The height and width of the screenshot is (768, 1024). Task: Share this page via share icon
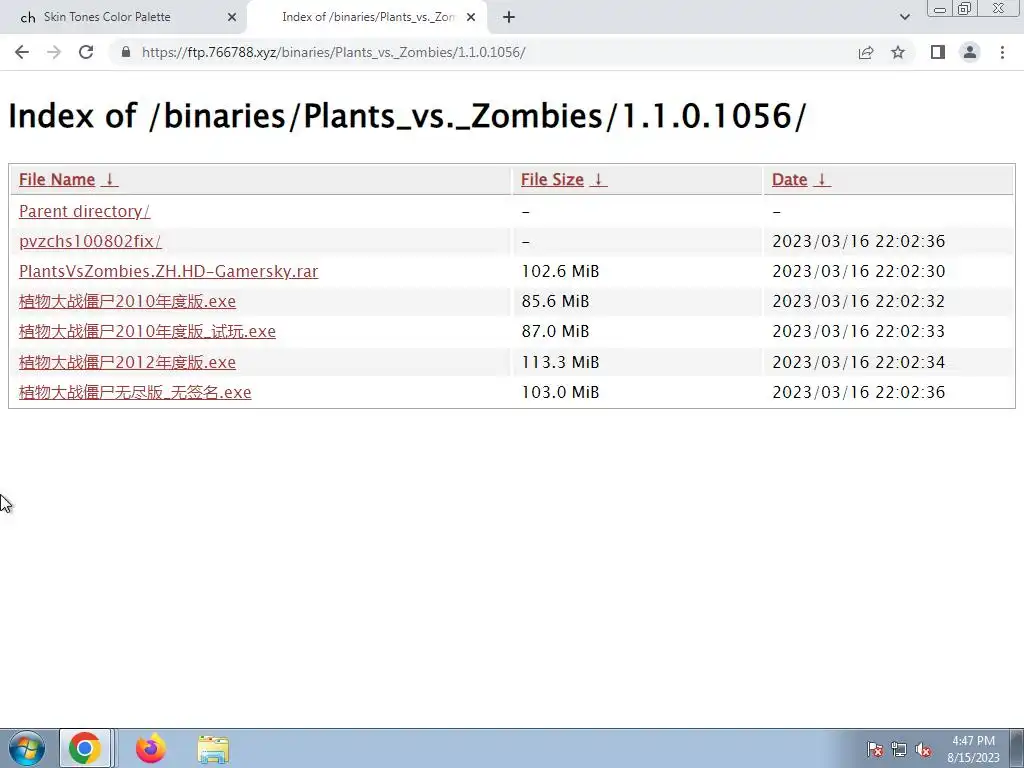[866, 52]
